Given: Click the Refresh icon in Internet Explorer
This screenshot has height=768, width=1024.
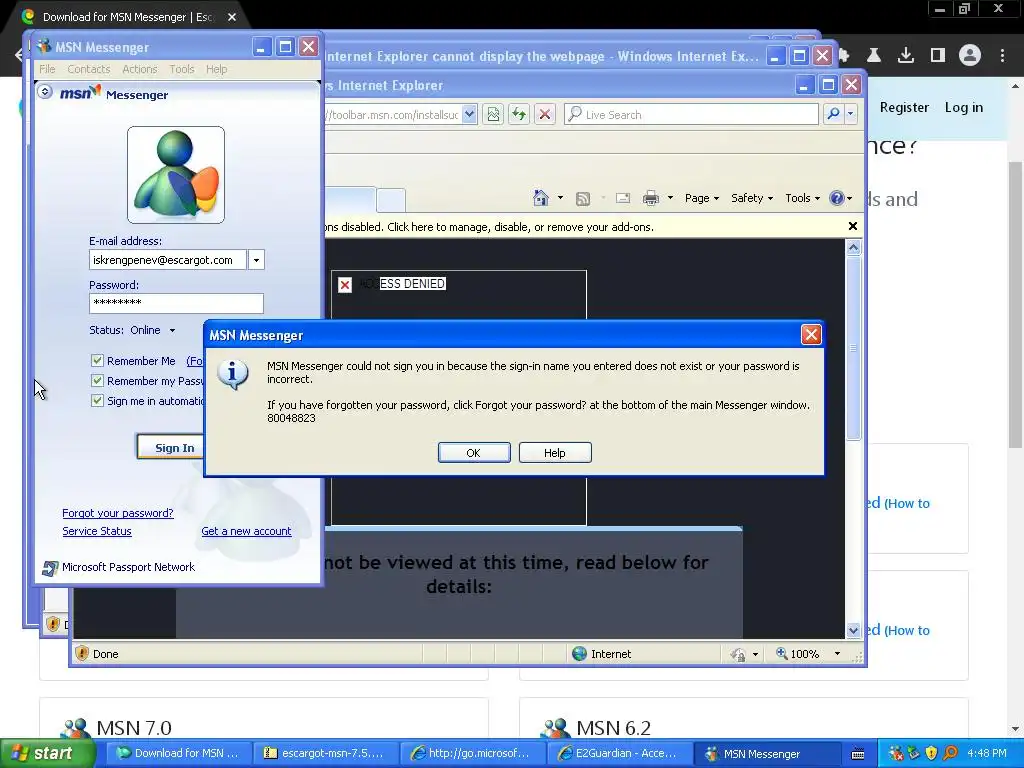Looking at the screenshot, I should click(x=519, y=115).
